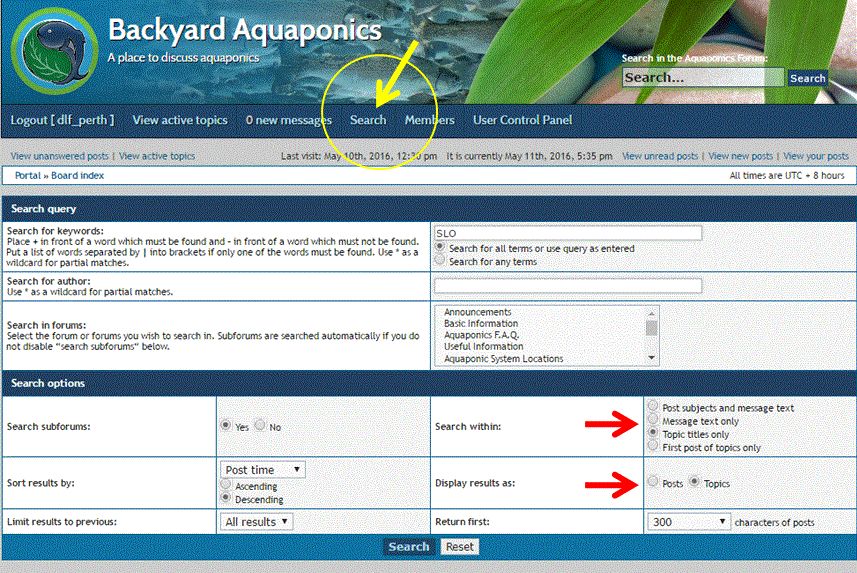The height and width of the screenshot is (573, 857).
Task: Open small 'View active topics' link below navbar
Action: click(x=157, y=156)
